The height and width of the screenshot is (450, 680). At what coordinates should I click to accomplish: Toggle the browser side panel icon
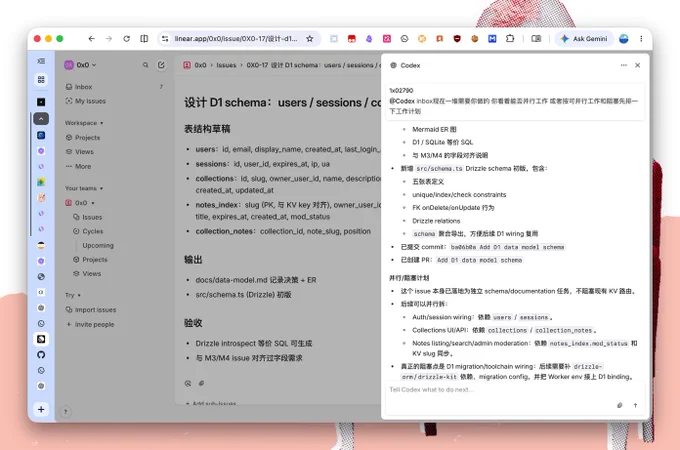[144, 39]
